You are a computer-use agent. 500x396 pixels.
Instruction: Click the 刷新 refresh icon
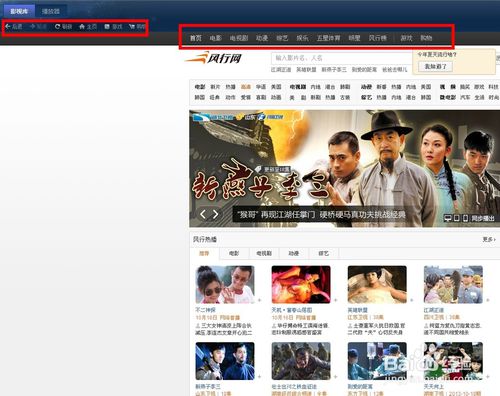point(58,26)
